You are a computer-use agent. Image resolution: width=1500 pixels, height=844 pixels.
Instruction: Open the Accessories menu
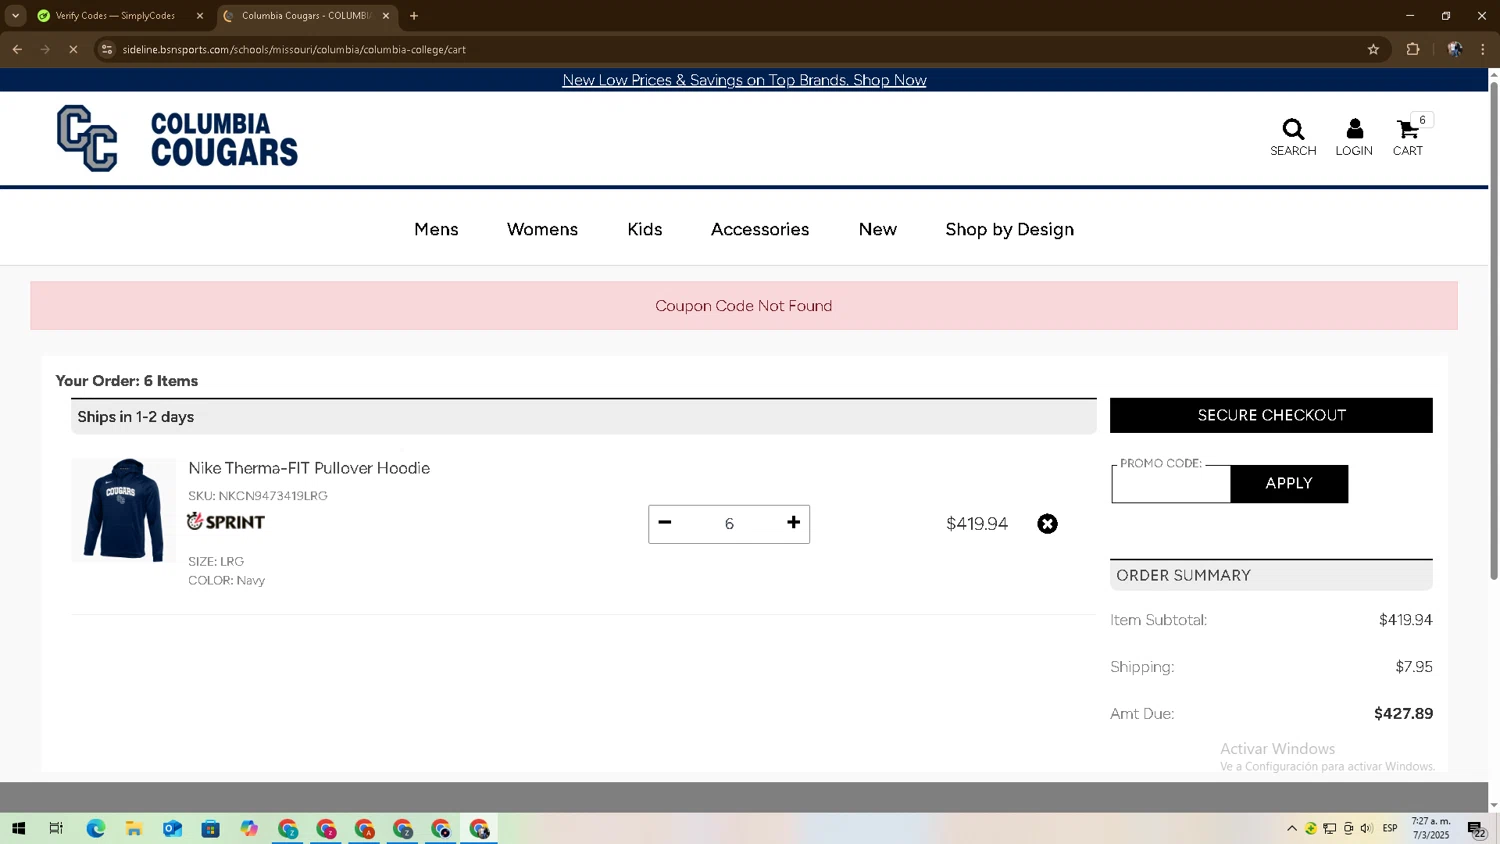click(x=760, y=230)
